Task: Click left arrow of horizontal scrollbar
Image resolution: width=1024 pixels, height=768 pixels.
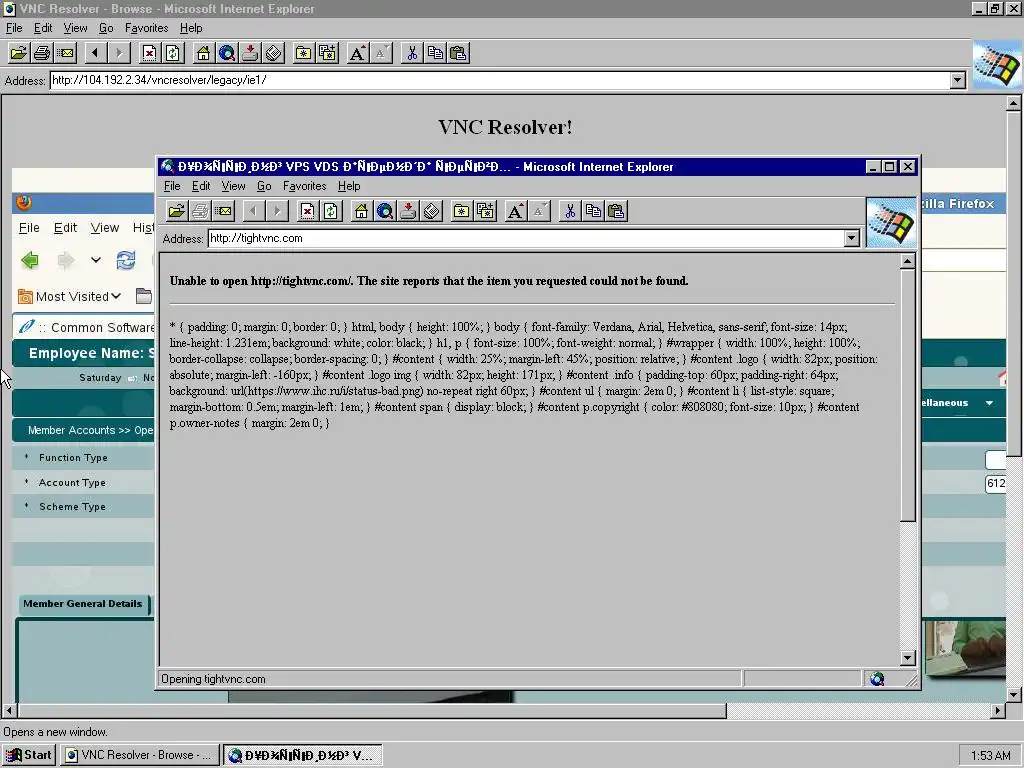Action: 9,711
